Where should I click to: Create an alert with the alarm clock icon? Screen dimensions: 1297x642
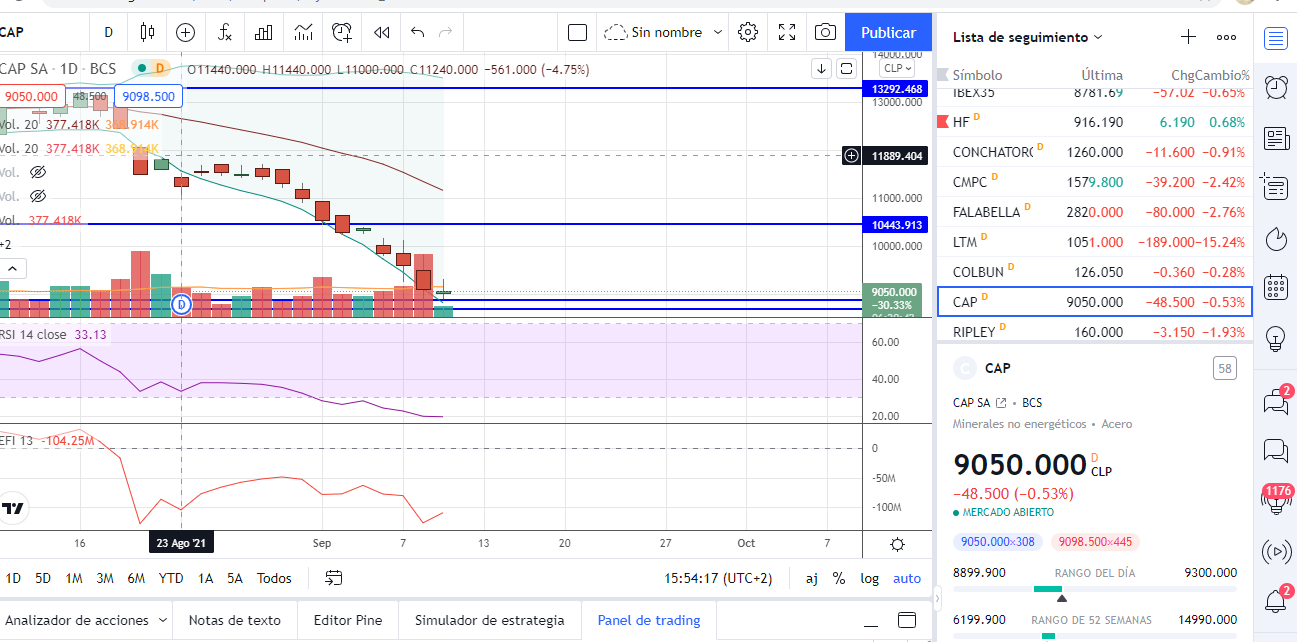(342, 32)
